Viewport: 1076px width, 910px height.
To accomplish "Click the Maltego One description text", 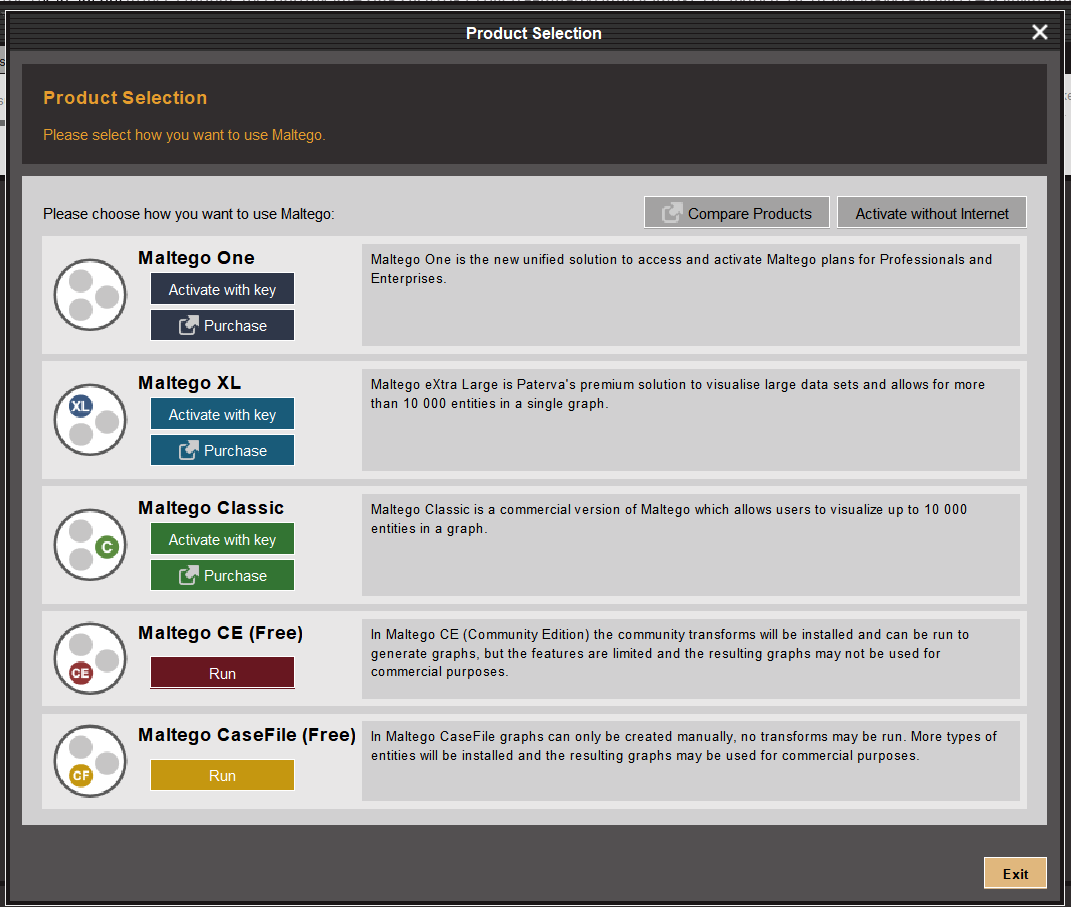I will point(683,269).
